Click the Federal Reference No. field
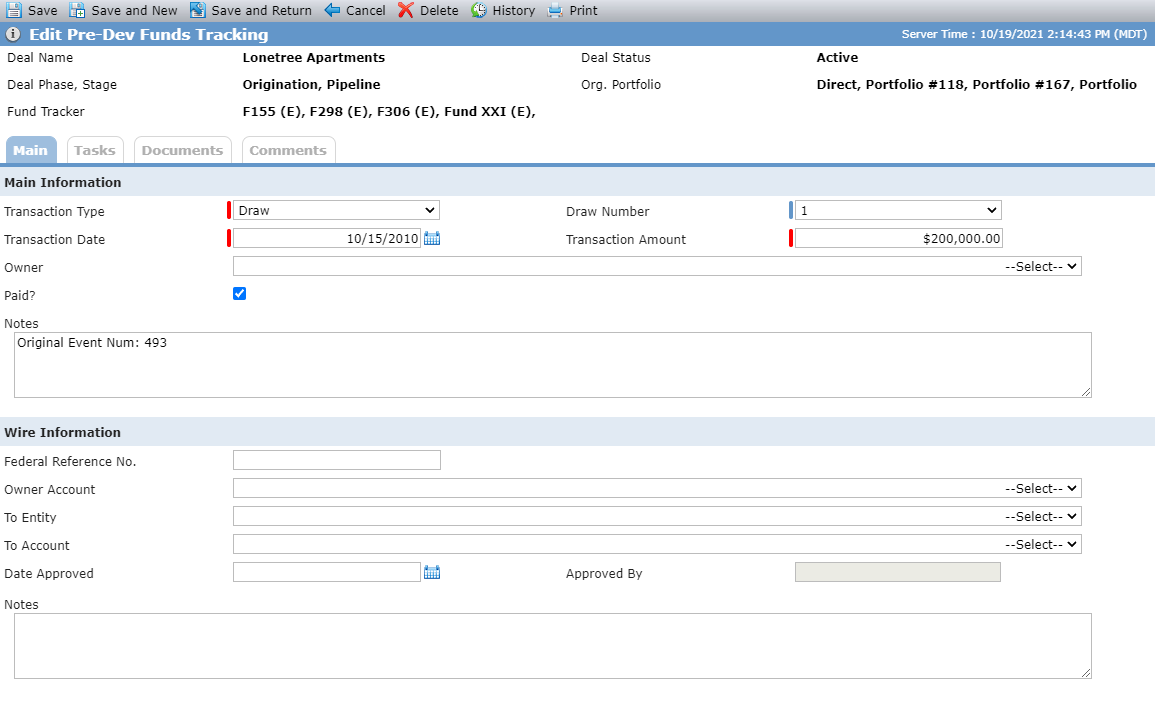Screen dimensions: 1155x701 tap(337, 460)
